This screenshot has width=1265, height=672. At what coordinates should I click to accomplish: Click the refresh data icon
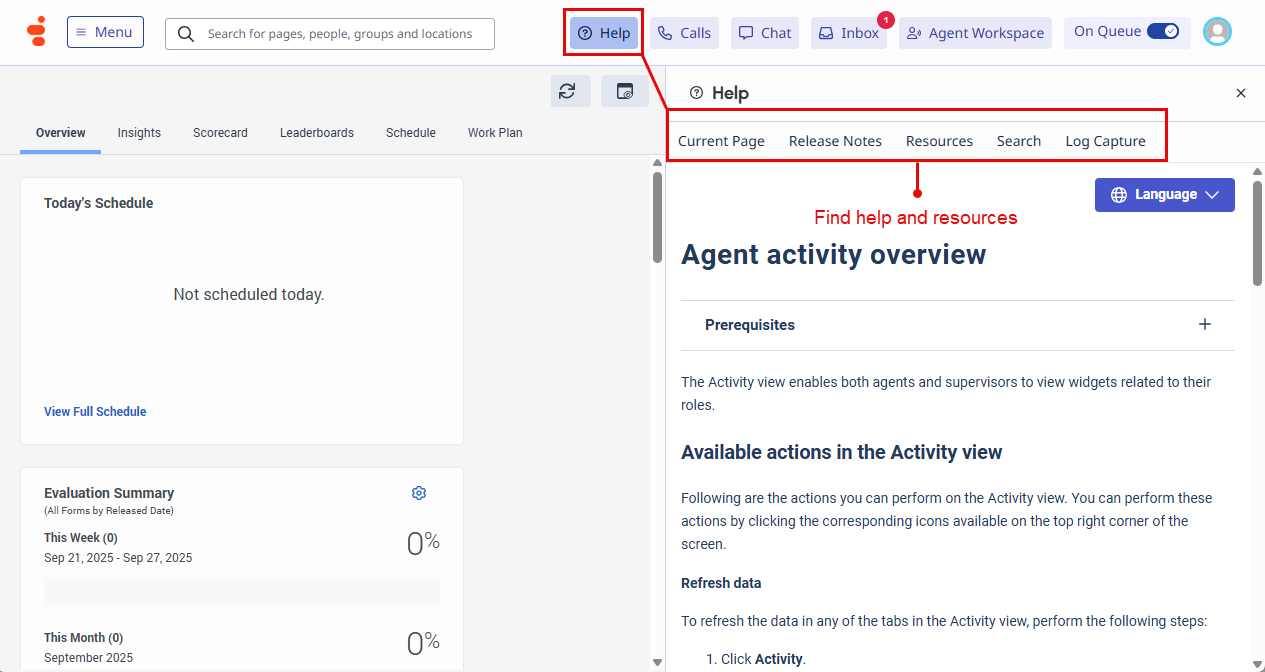point(567,91)
